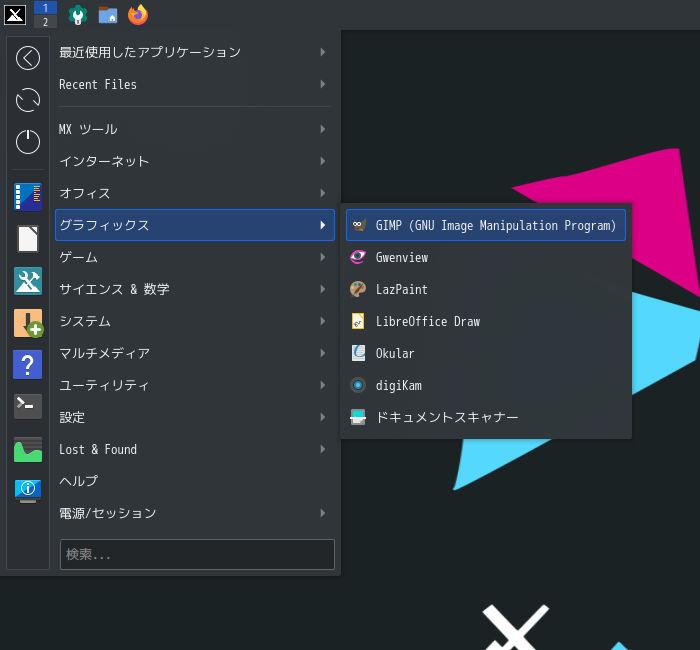Open the wrench and screwdriver tools icon
700x650 pixels.
pos(28,281)
